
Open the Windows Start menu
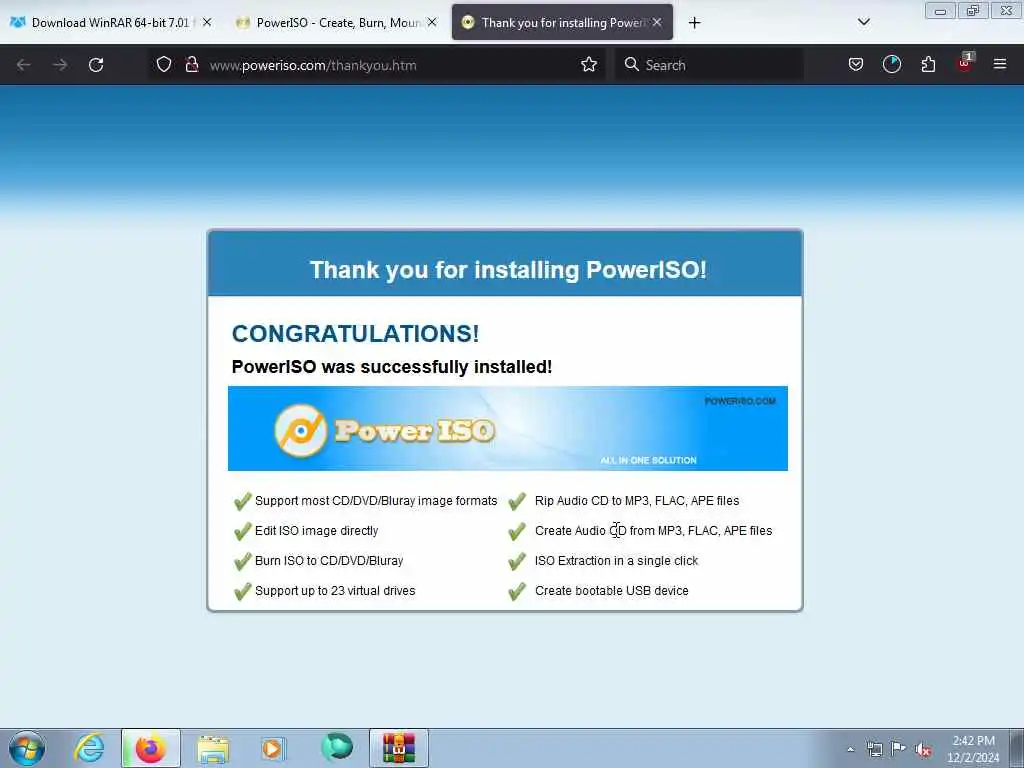click(27, 748)
